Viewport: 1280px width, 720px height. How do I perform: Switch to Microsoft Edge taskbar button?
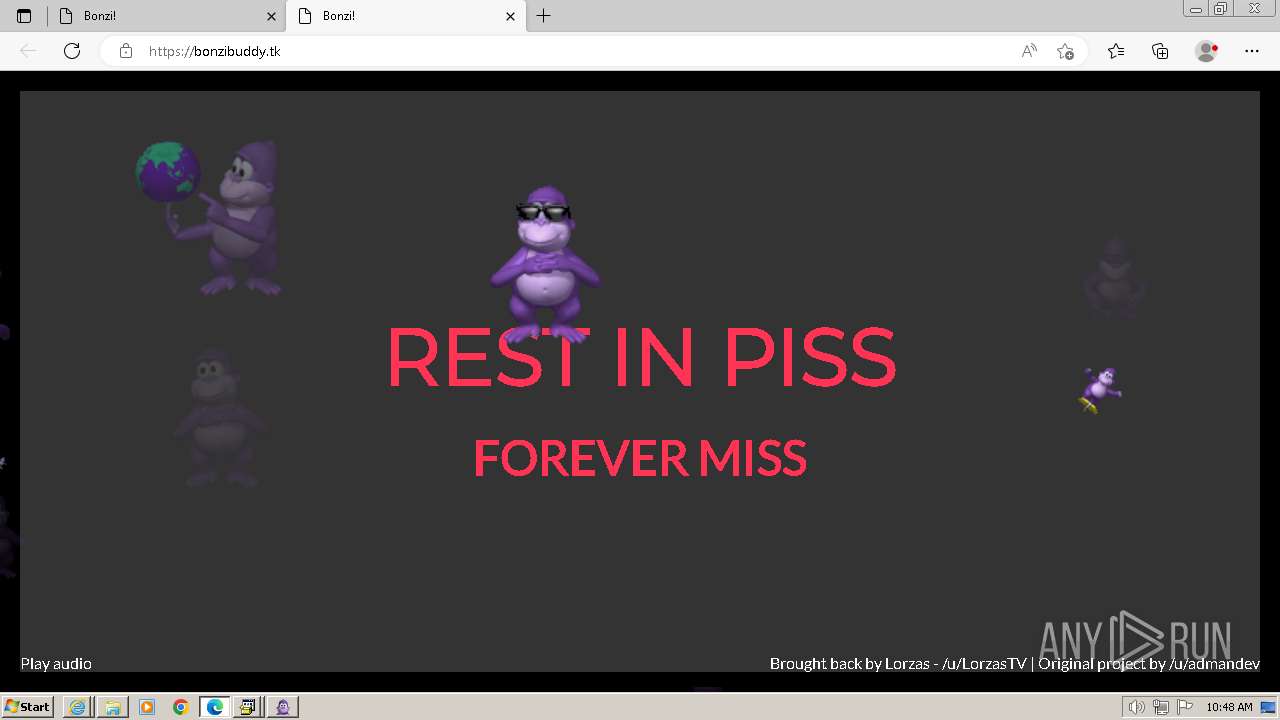click(215, 707)
